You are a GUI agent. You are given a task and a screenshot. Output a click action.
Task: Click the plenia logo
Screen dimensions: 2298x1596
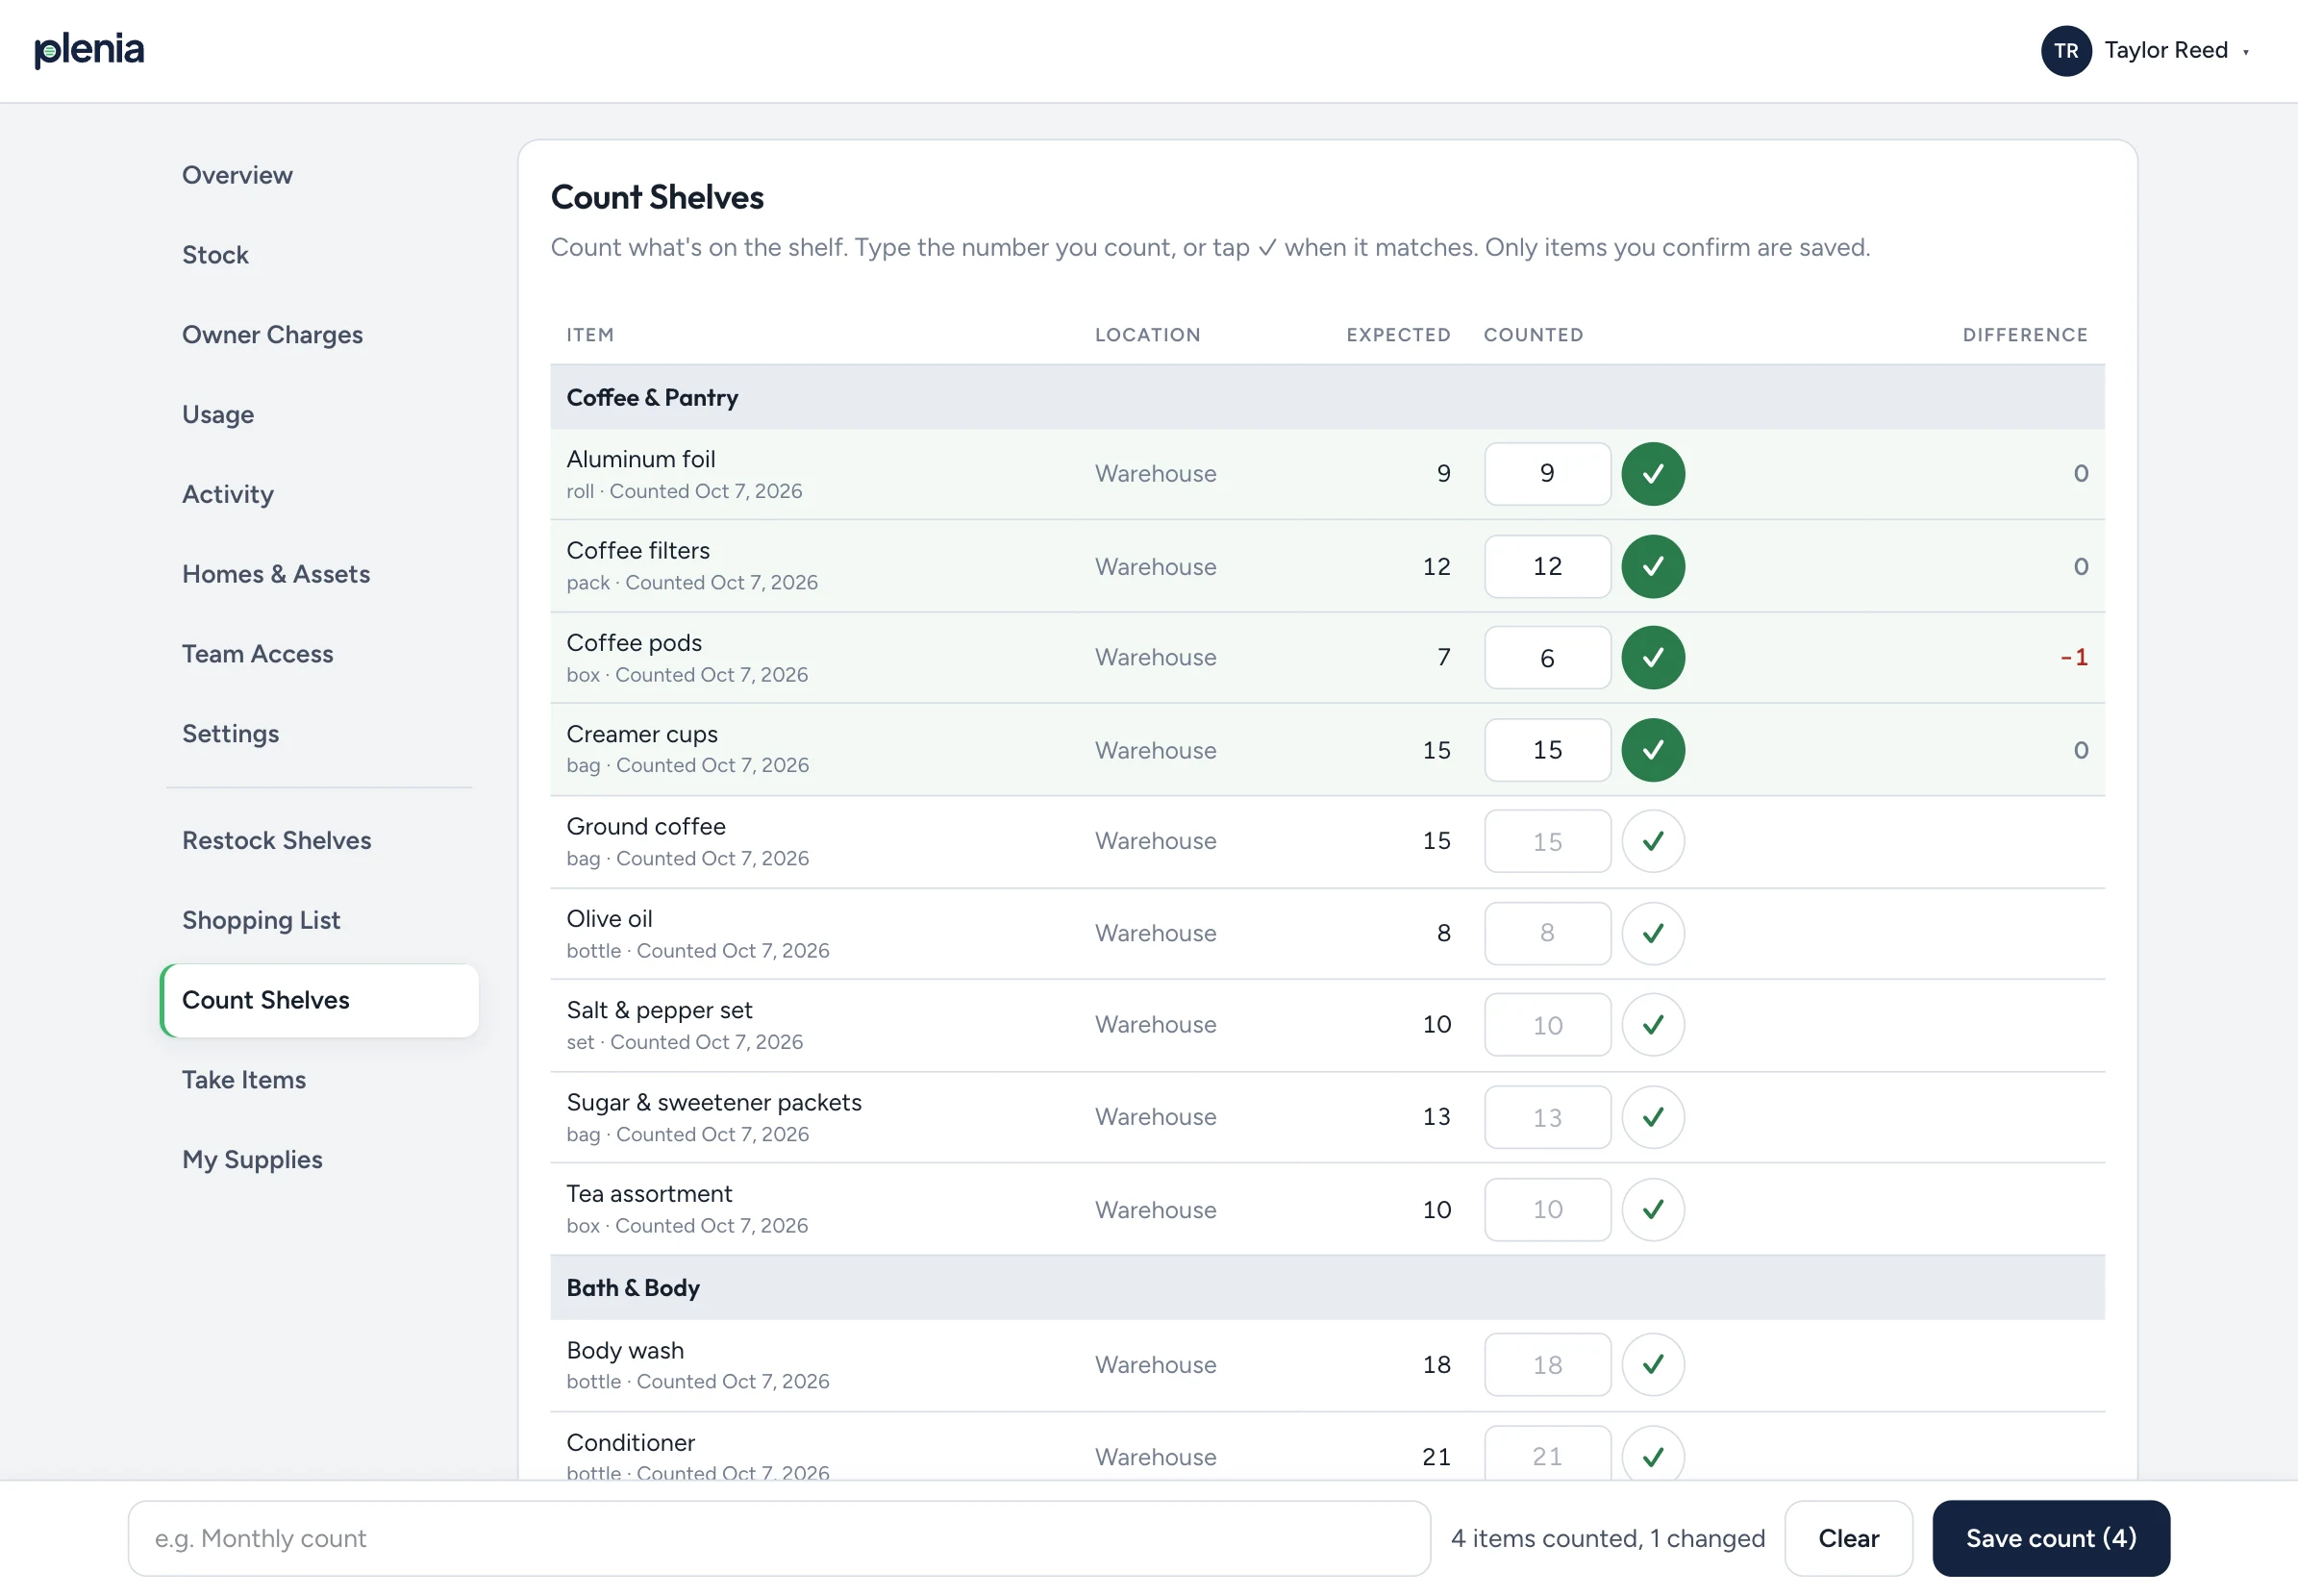coord(89,49)
